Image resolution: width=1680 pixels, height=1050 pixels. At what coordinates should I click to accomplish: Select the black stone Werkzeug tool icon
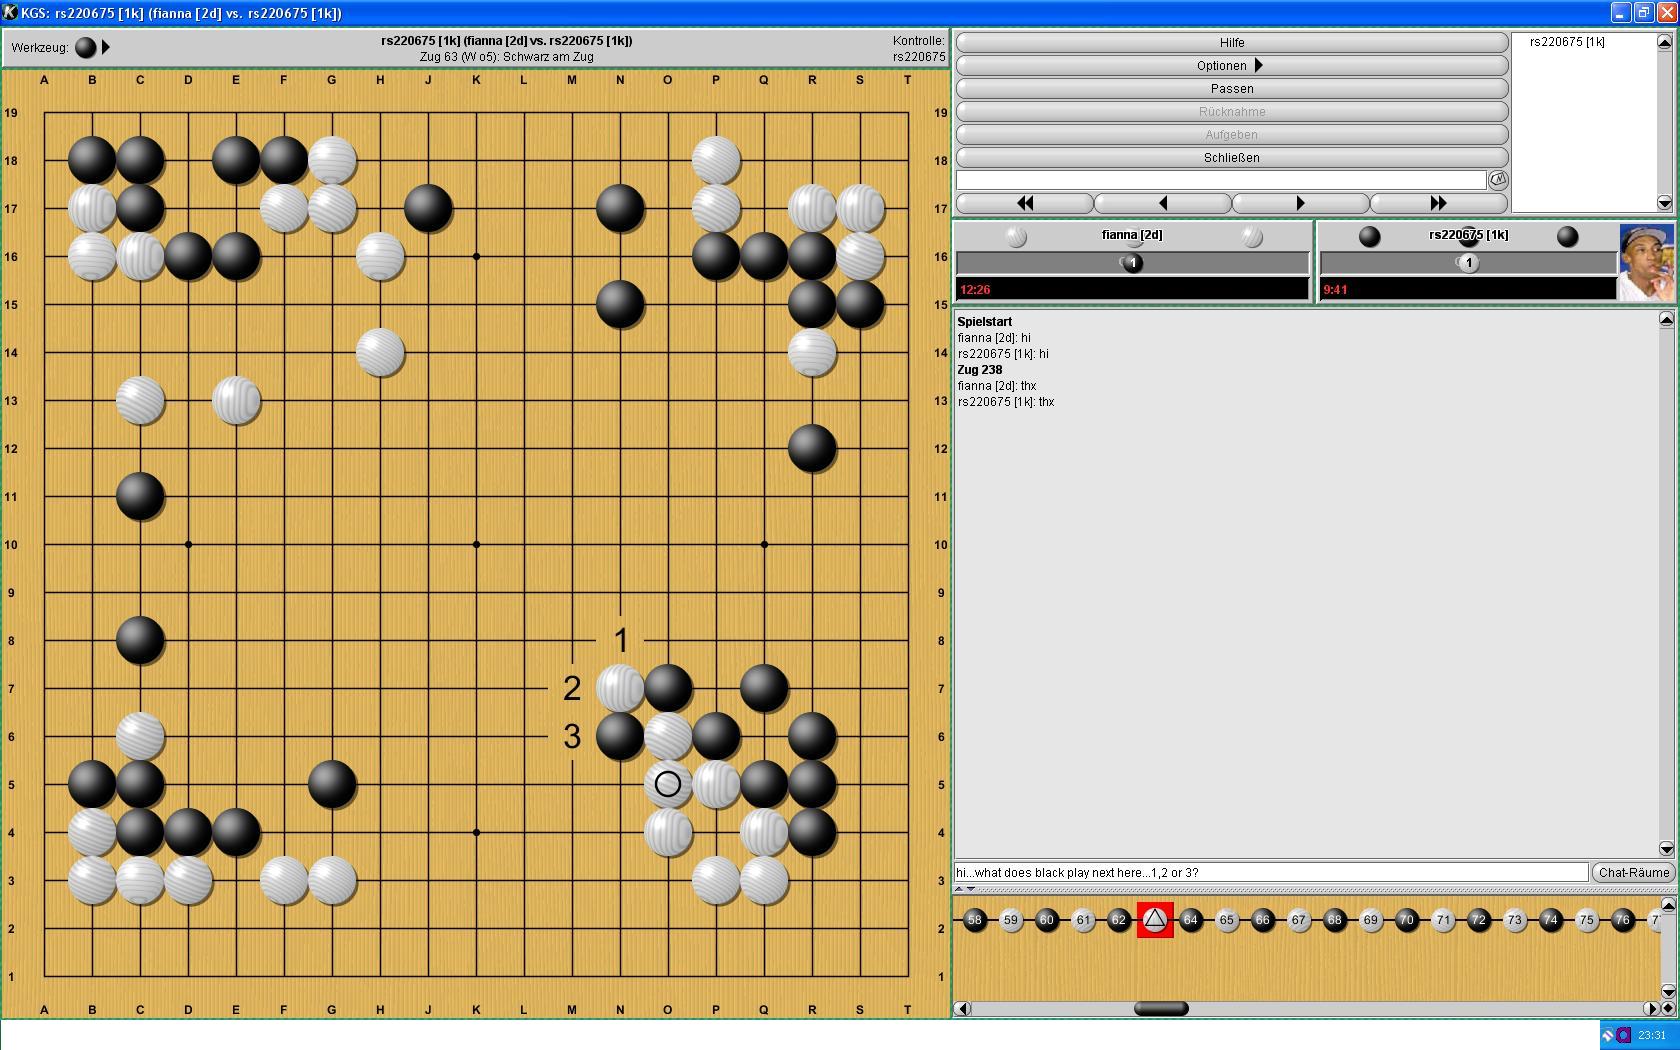point(86,48)
